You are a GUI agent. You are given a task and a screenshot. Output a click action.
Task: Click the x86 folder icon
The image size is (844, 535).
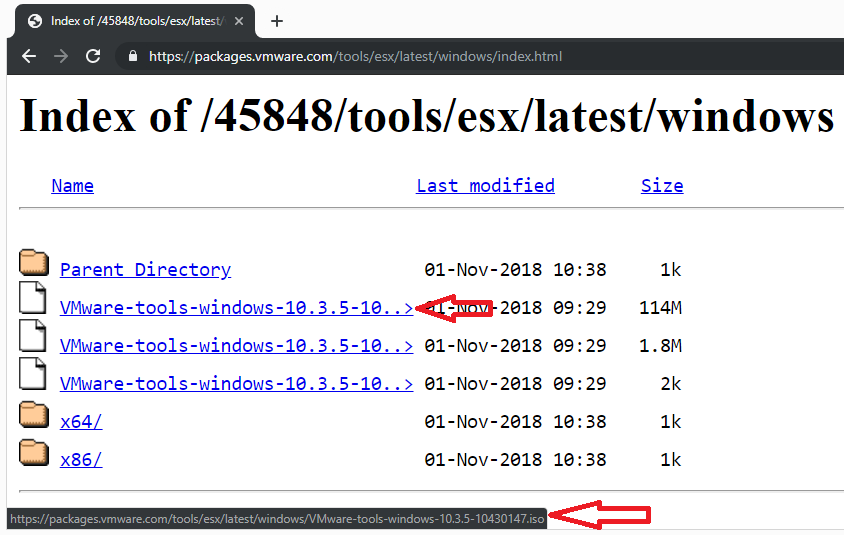coord(34,453)
